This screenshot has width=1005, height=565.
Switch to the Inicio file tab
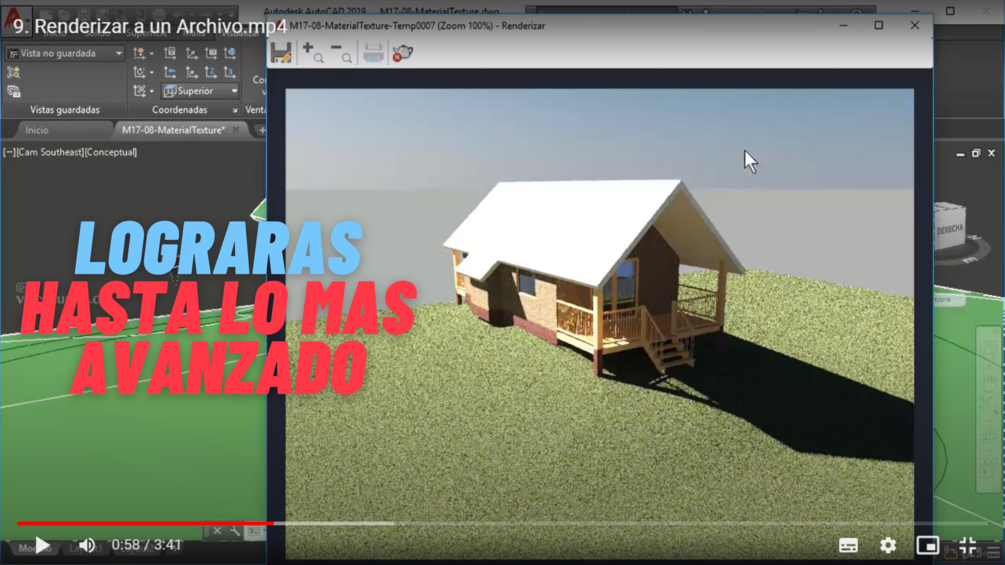pyautogui.click(x=37, y=130)
